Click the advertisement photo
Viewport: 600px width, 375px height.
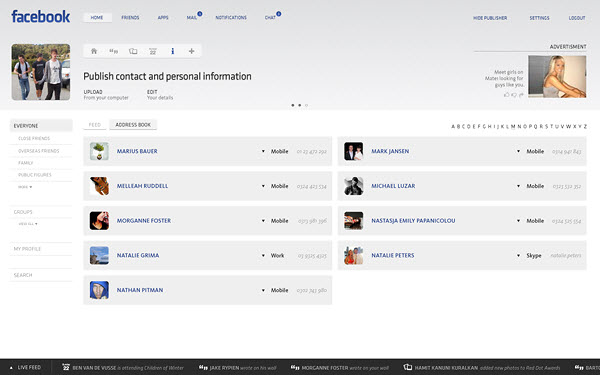557,77
